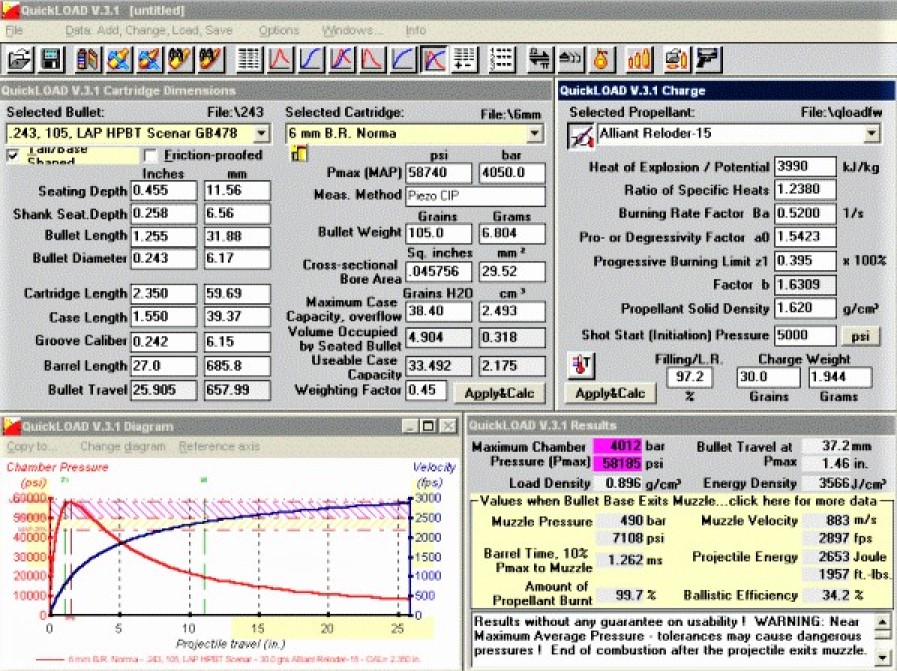
Task: Click the pistol icon in toolbar
Action: click(707, 60)
